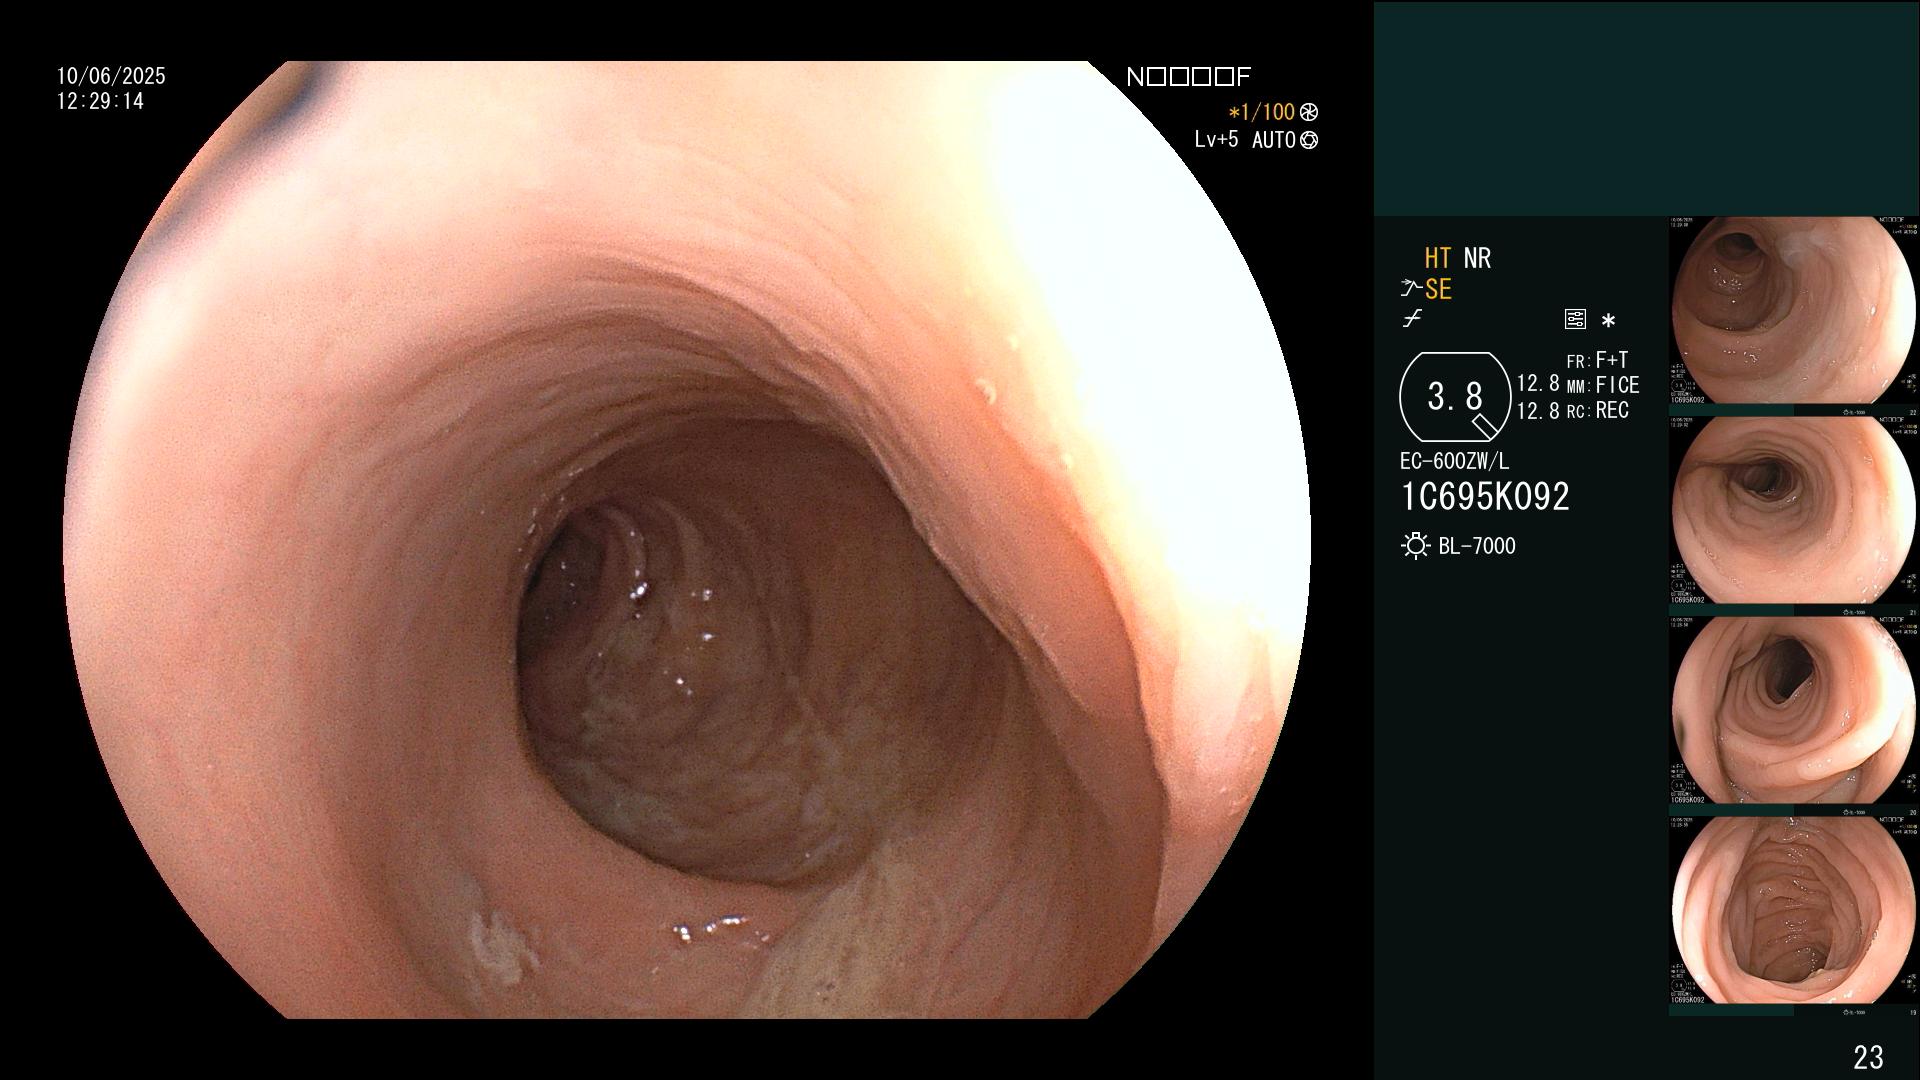Click the scope diameter icon showing 3.8
Screen dimensions: 1920x1080
(x=1455, y=397)
